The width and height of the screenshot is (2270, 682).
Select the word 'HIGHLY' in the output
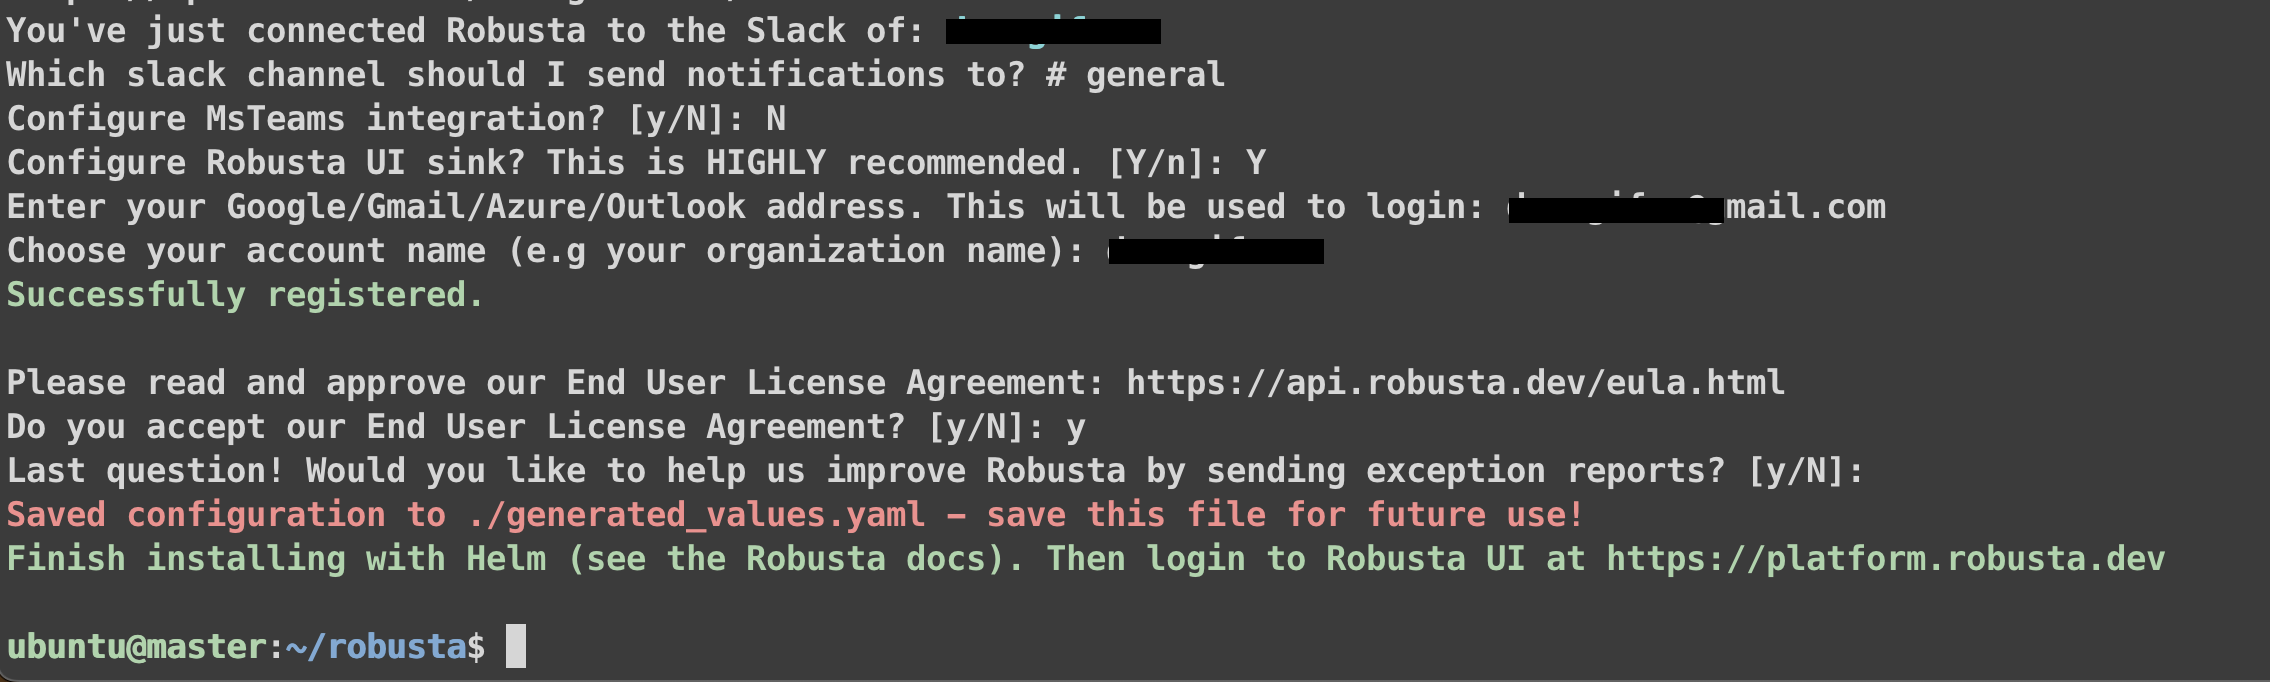pyautogui.click(x=766, y=163)
